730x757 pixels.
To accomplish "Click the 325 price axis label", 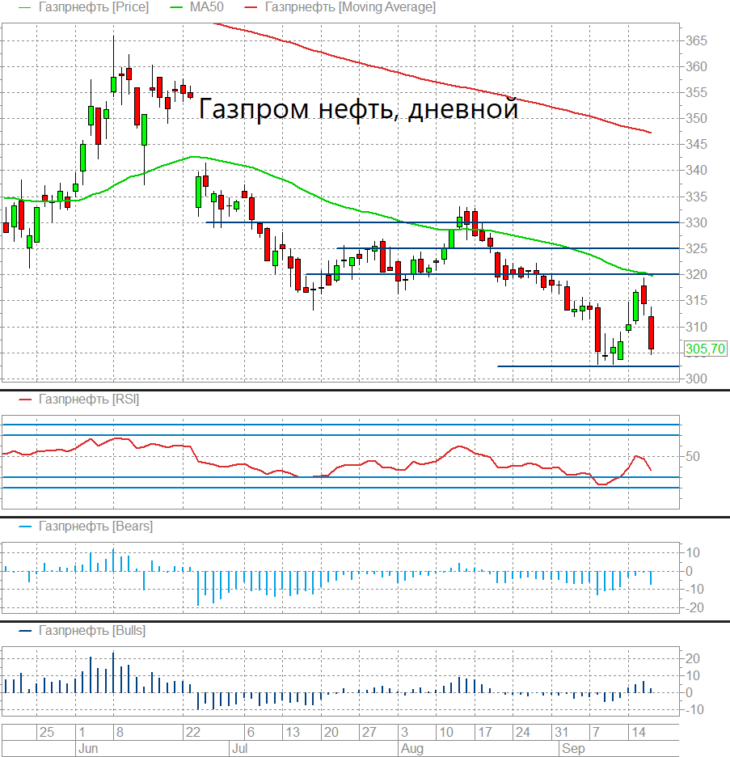I will click(696, 249).
